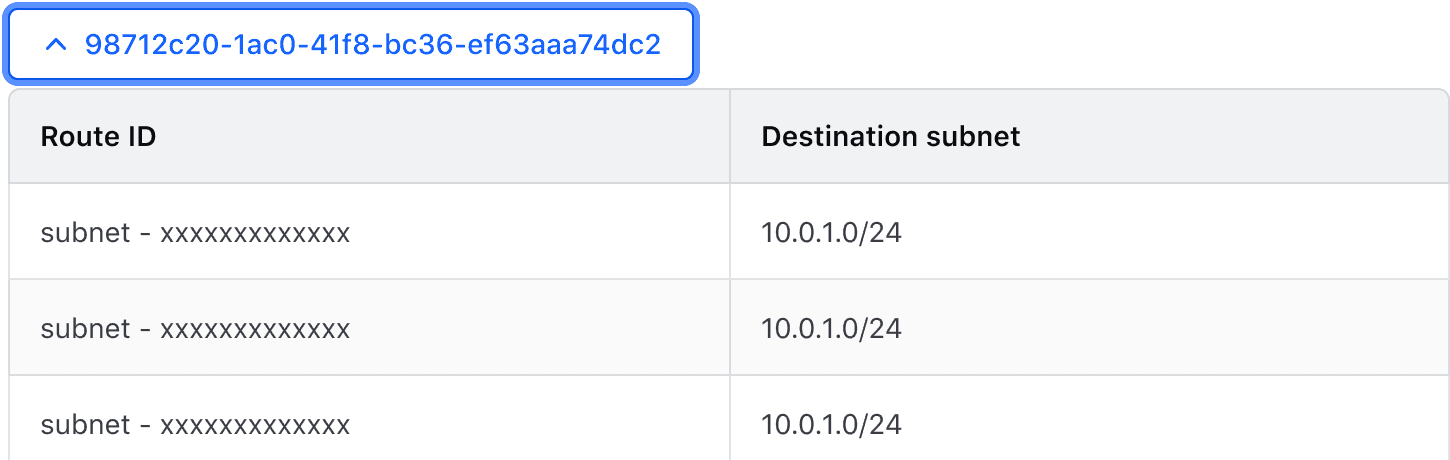
Task: Click the divider between the two column headers
Action: [730, 137]
